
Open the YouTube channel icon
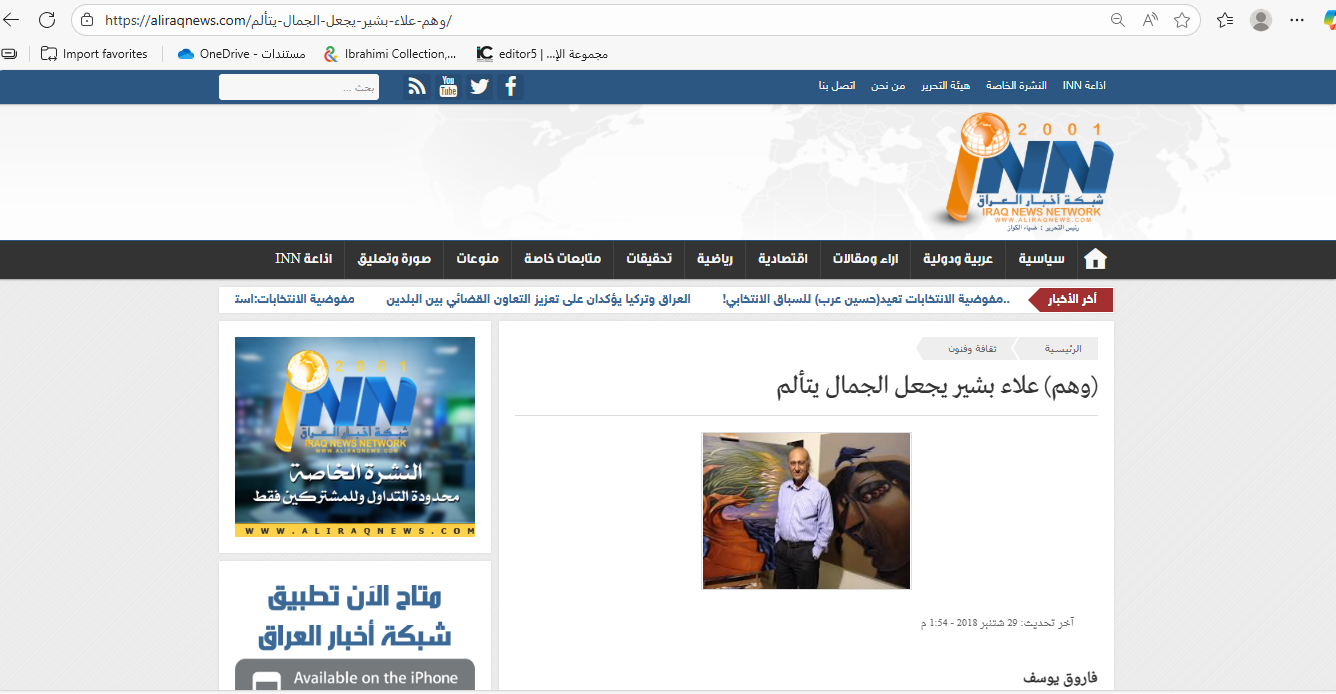448,87
